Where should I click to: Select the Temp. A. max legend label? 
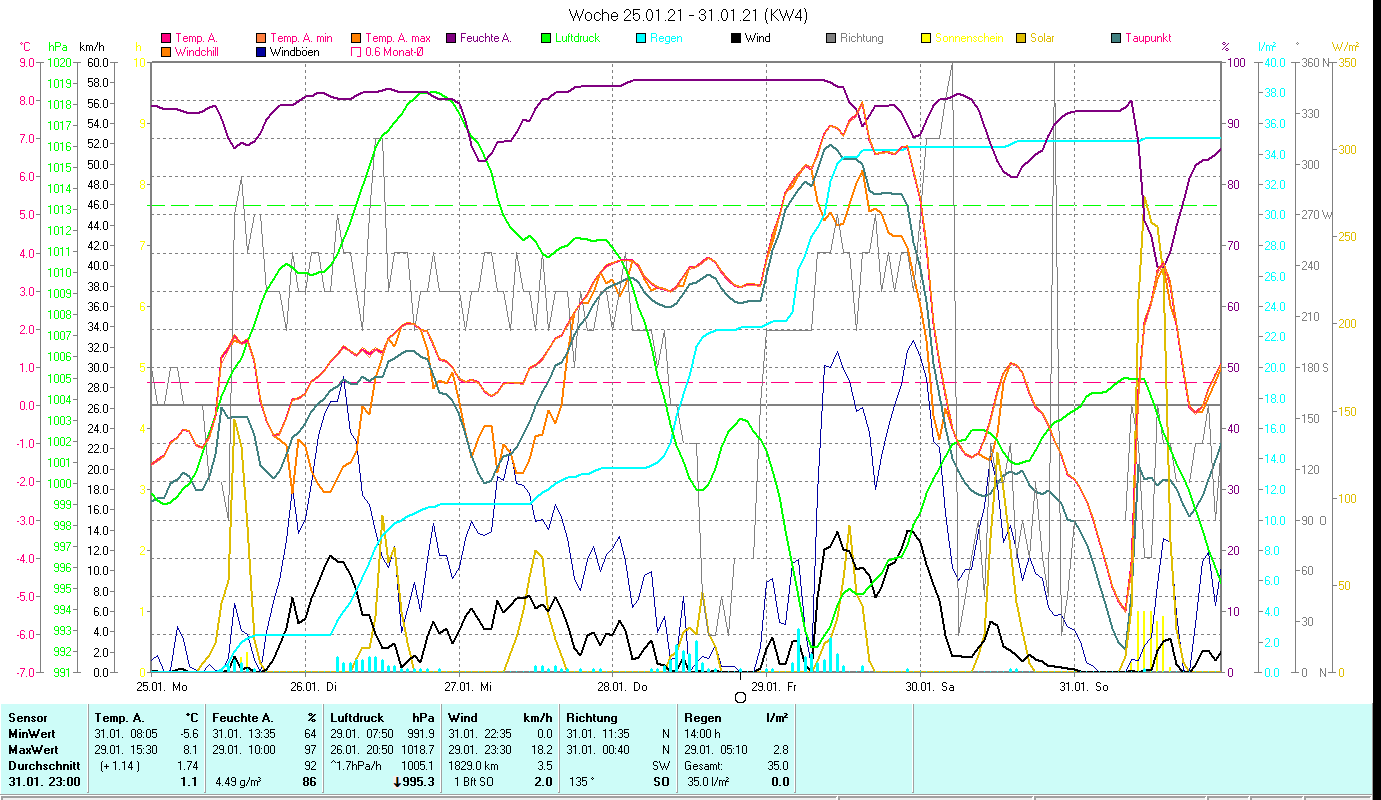(x=398, y=38)
